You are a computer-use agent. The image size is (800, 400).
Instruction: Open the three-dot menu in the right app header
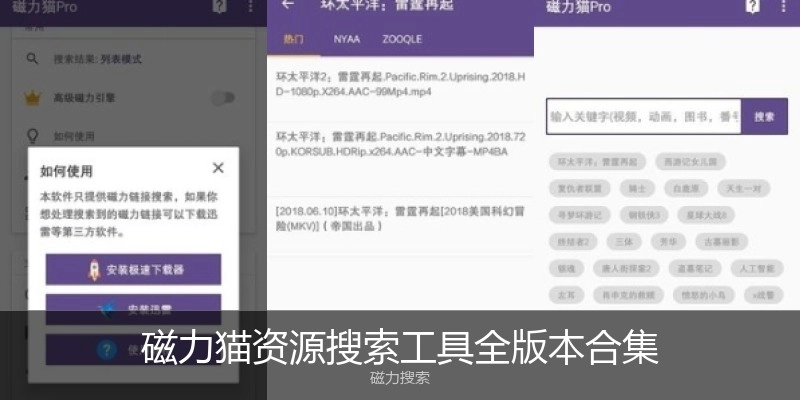(x=783, y=6)
